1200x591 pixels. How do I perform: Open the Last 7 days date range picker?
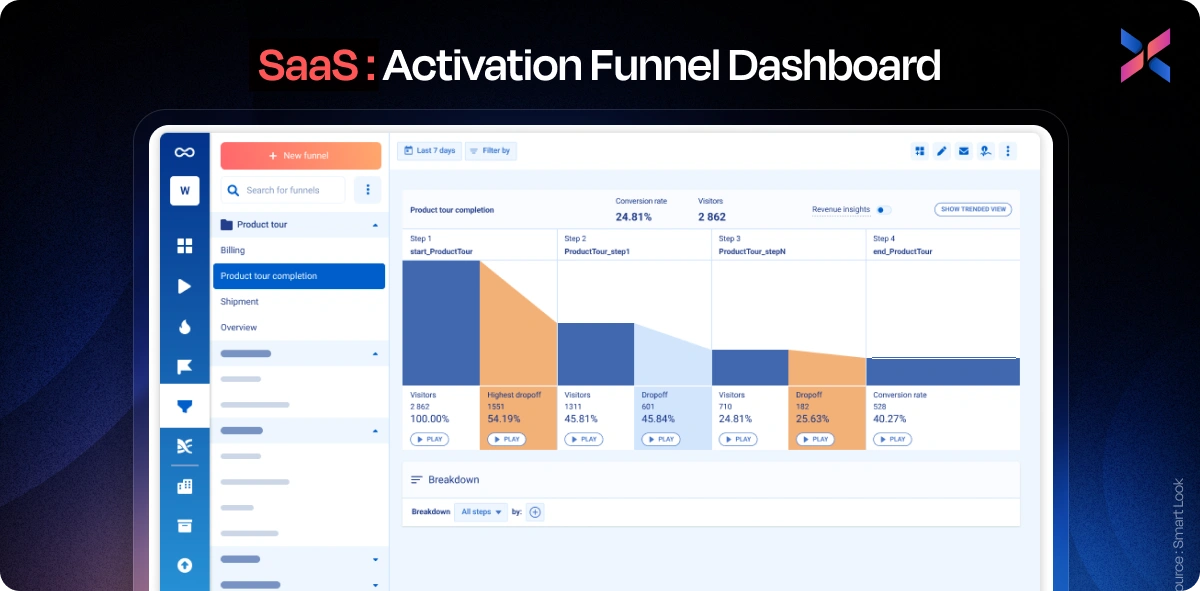click(429, 151)
